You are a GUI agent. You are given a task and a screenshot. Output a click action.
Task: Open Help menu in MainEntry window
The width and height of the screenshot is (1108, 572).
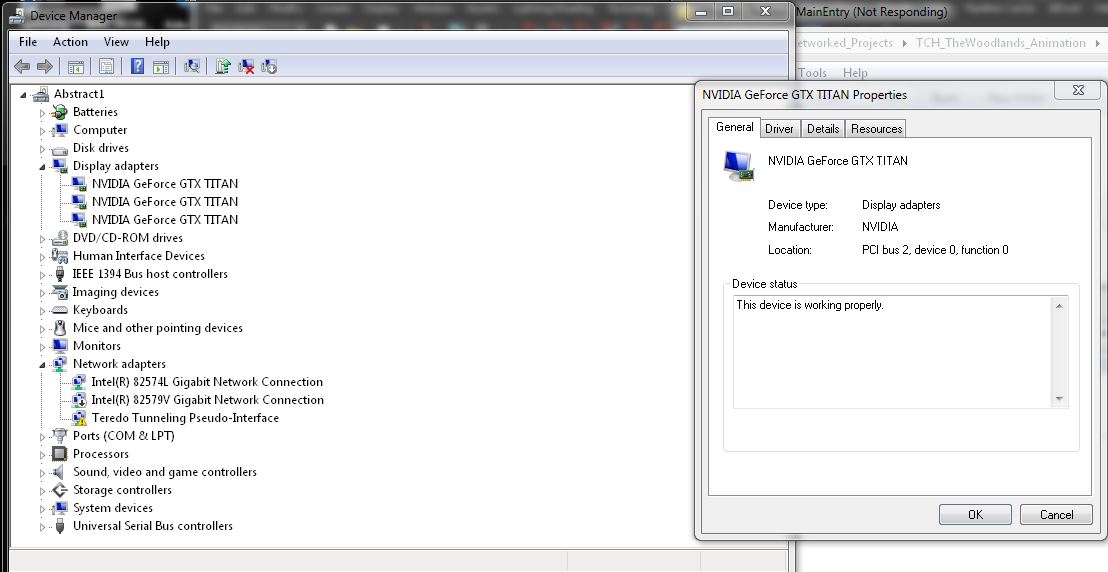[x=855, y=73]
